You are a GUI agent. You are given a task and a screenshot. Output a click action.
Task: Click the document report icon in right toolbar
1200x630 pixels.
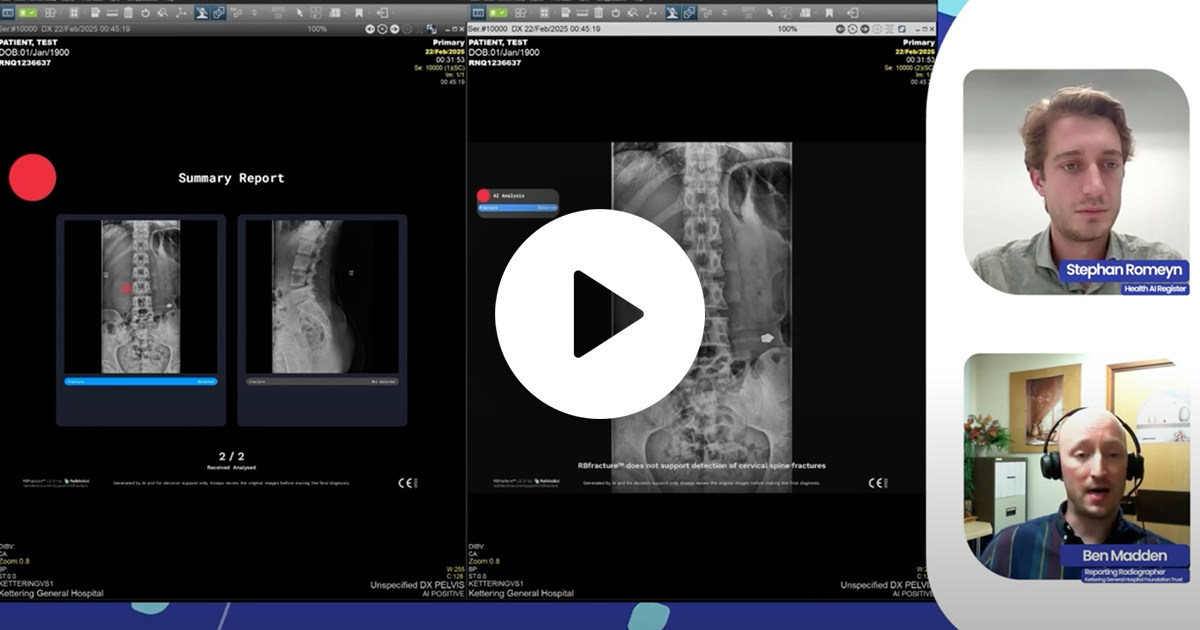(x=565, y=13)
